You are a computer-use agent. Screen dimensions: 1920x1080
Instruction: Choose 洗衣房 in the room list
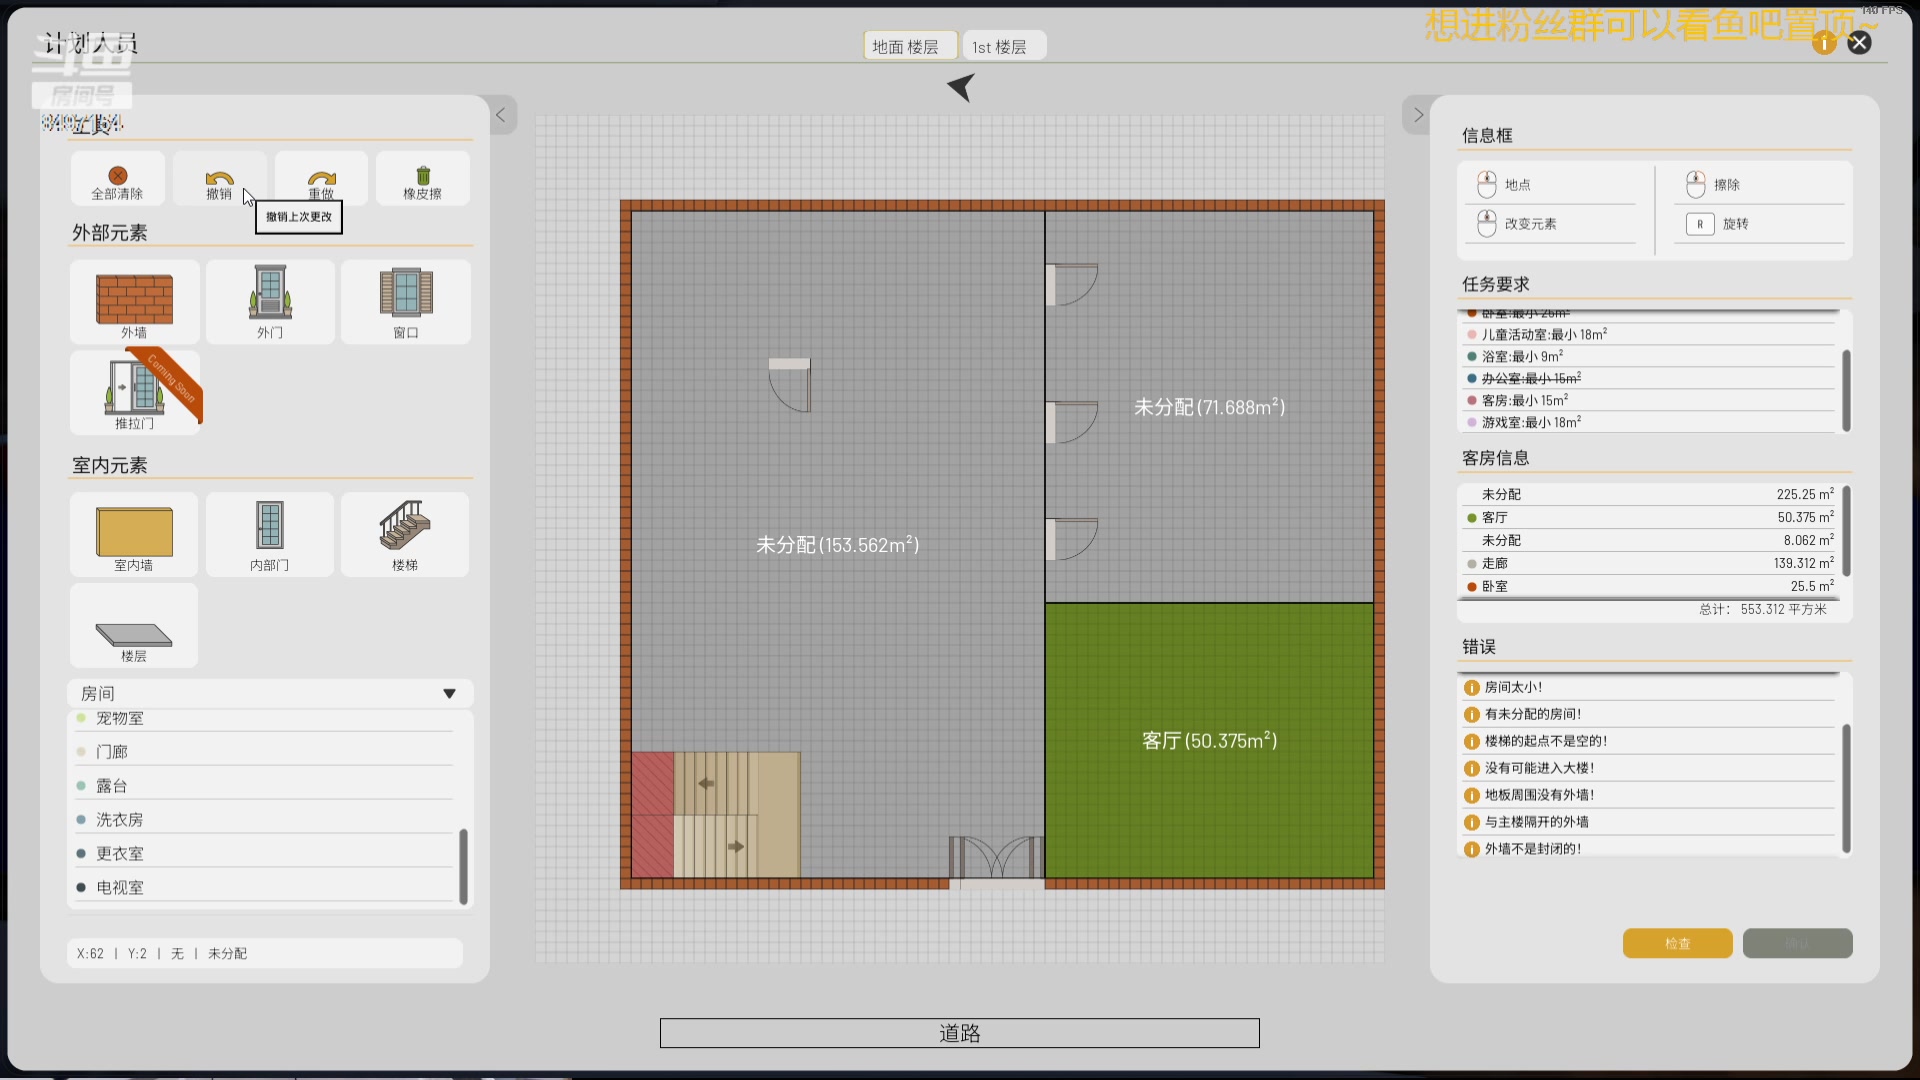(x=120, y=820)
